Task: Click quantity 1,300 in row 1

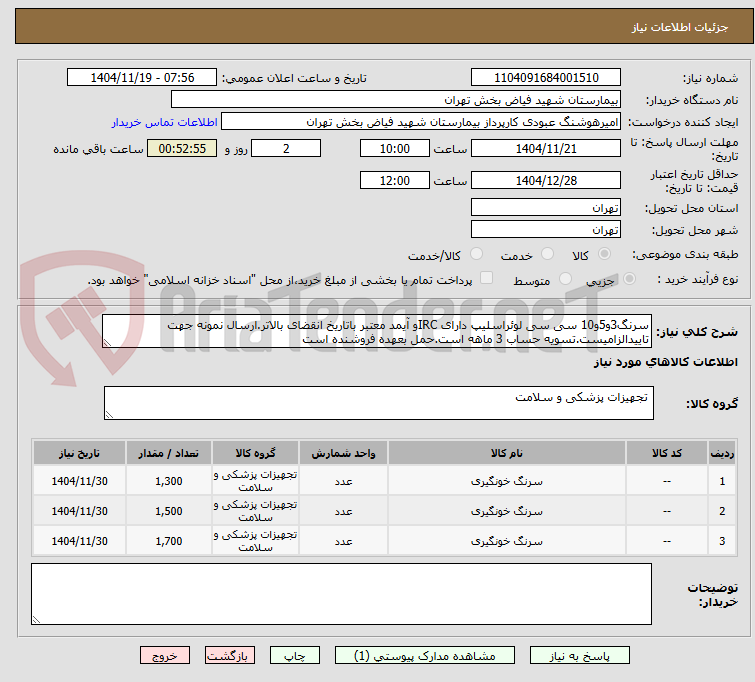Action: [169, 481]
